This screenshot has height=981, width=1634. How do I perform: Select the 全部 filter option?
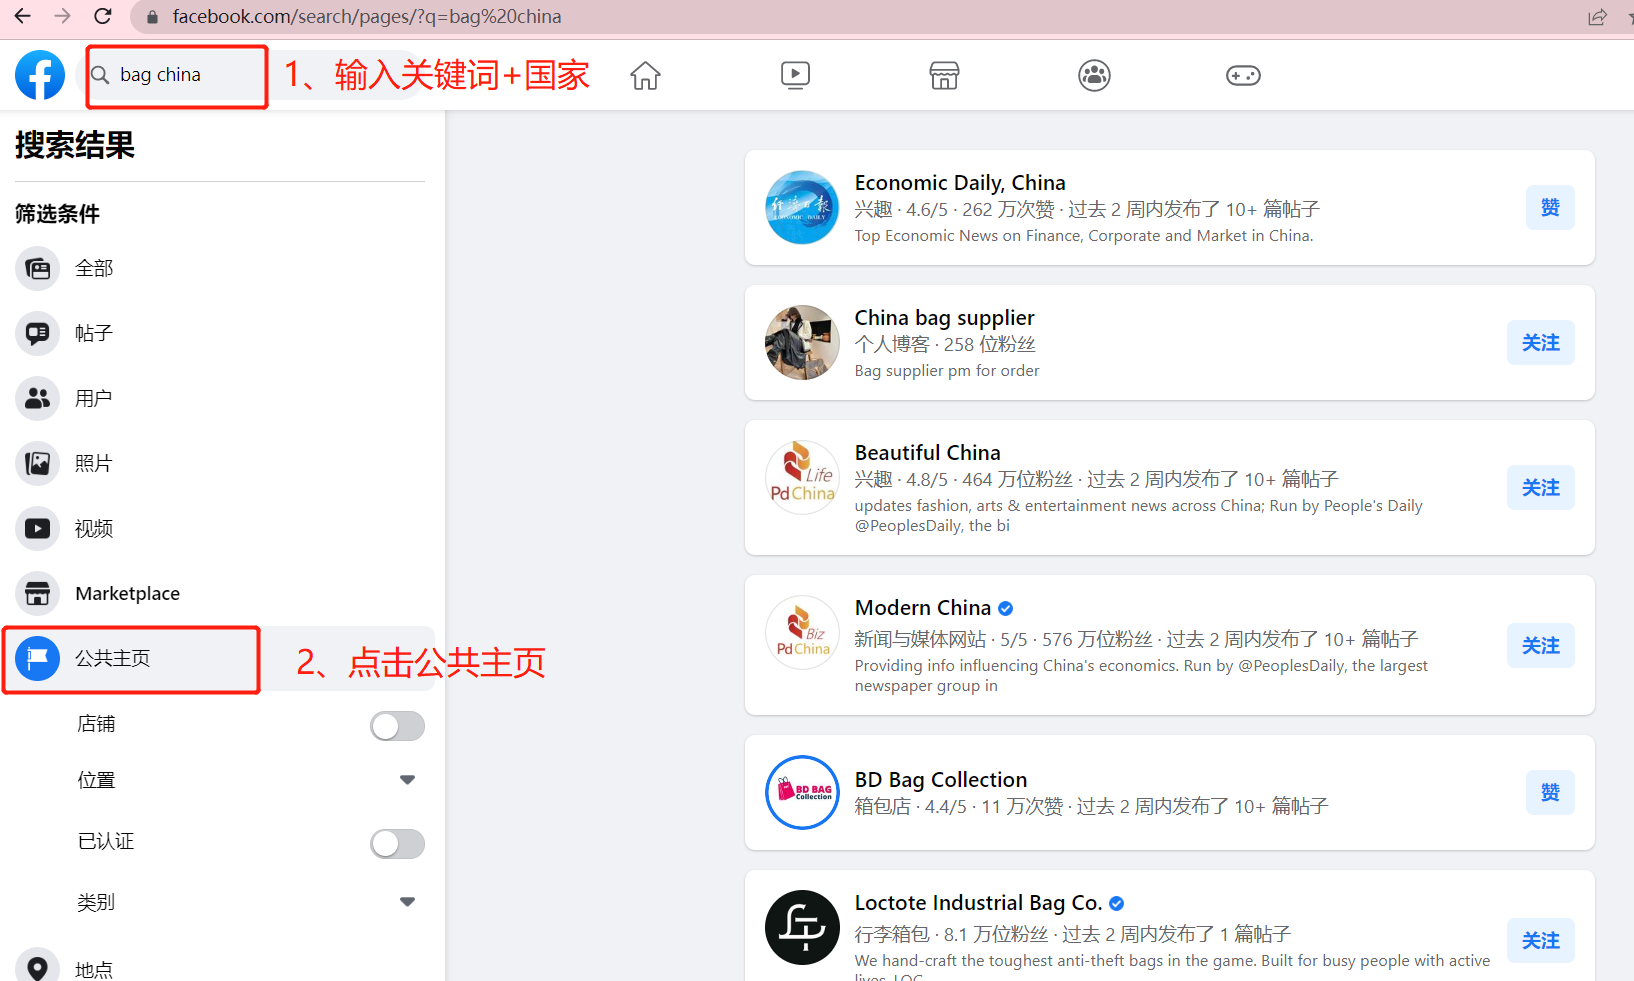(x=94, y=268)
